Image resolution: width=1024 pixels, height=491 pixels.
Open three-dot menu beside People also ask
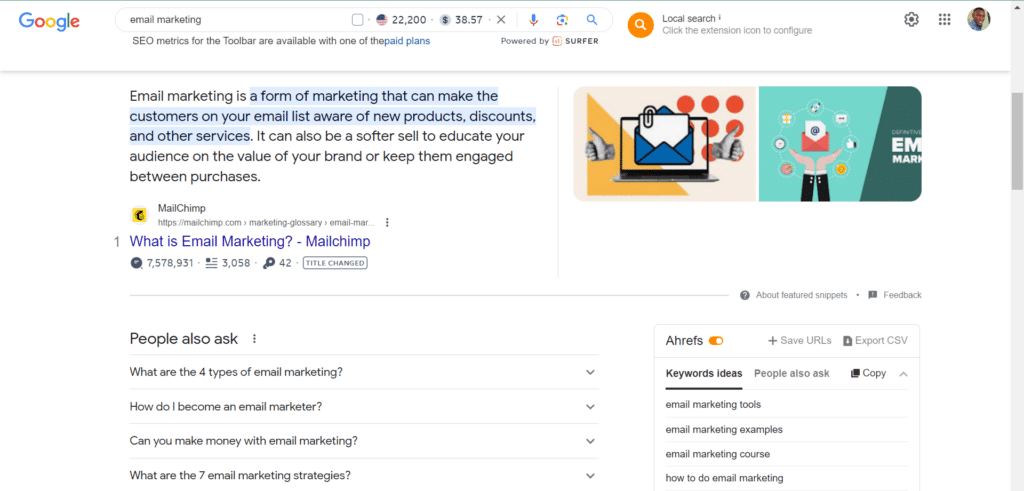(x=254, y=339)
